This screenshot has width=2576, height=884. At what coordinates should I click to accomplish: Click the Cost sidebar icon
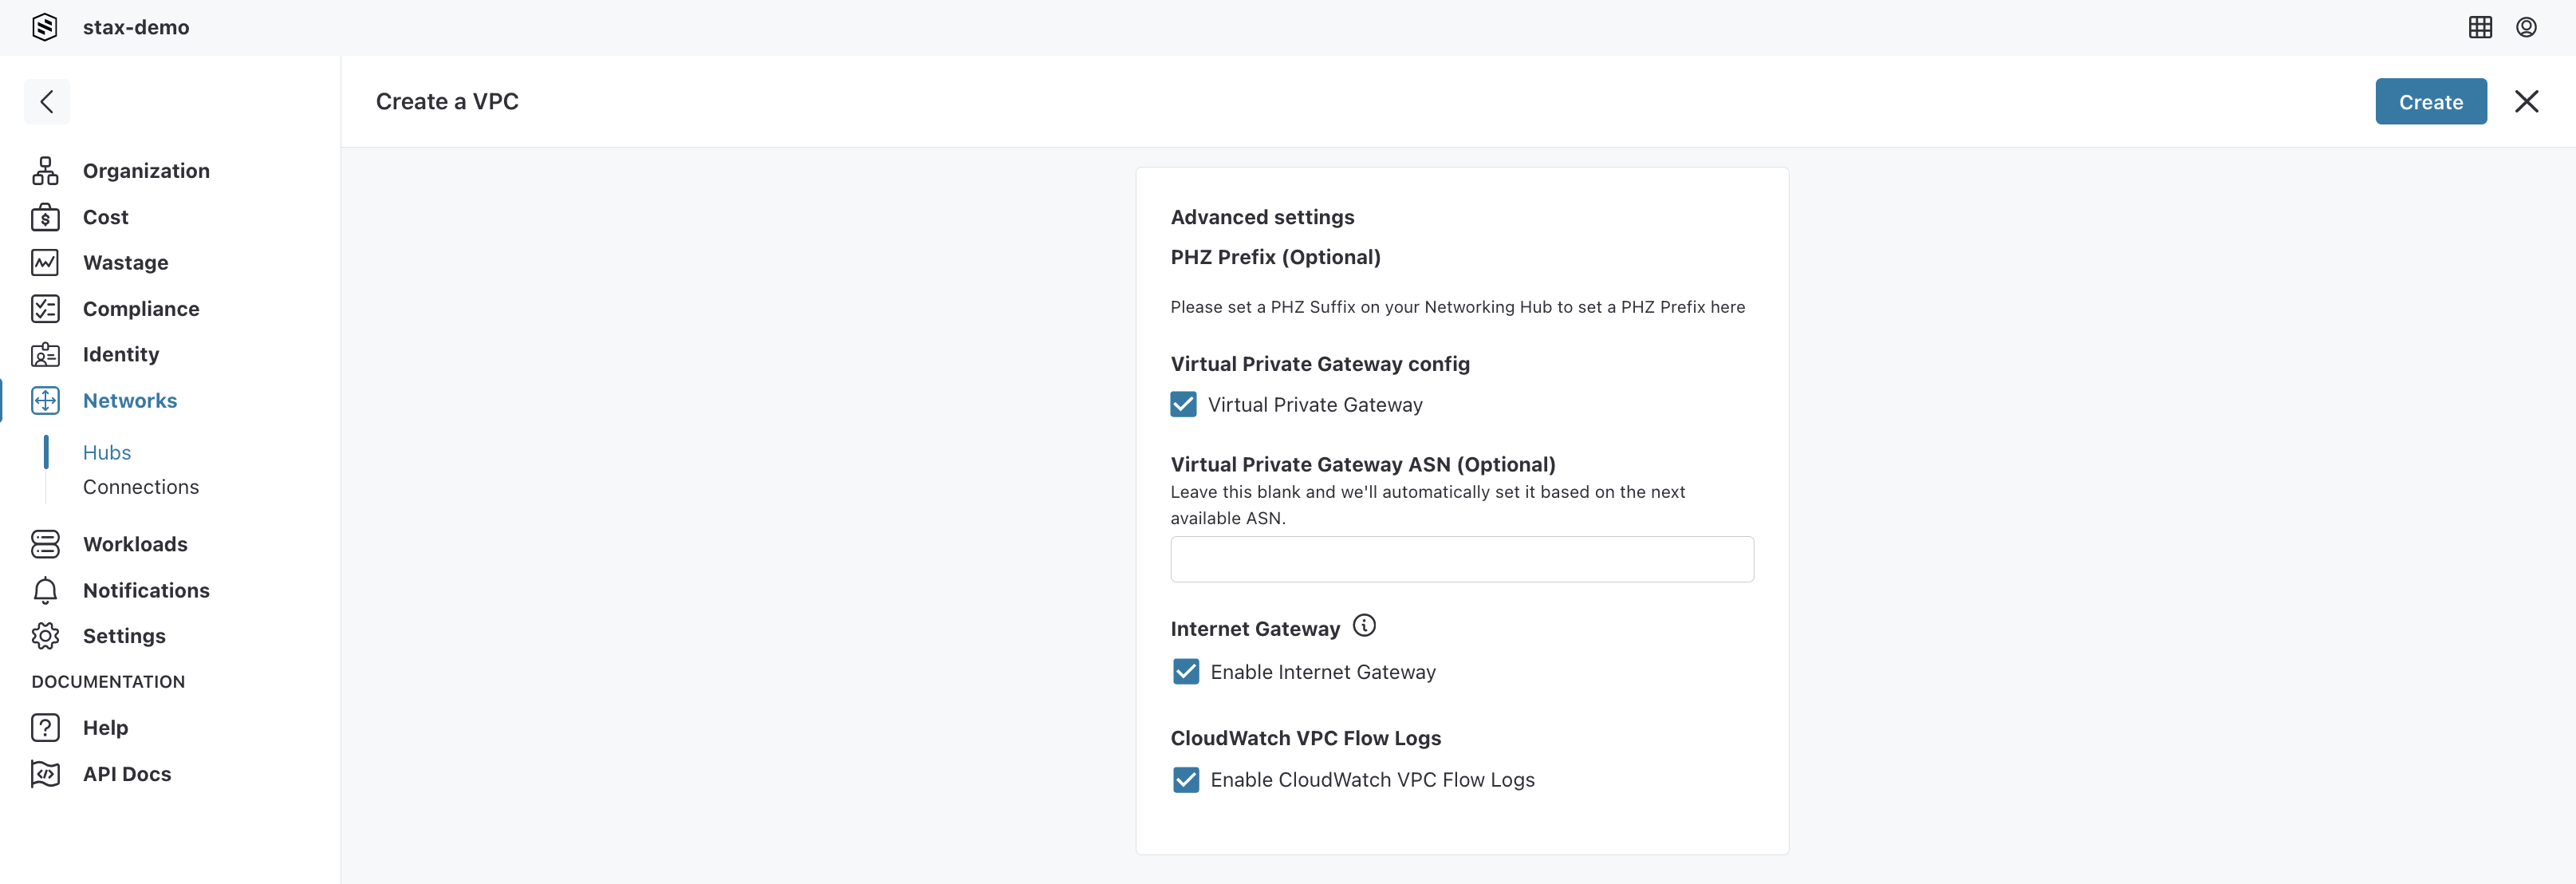pos(46,215)
